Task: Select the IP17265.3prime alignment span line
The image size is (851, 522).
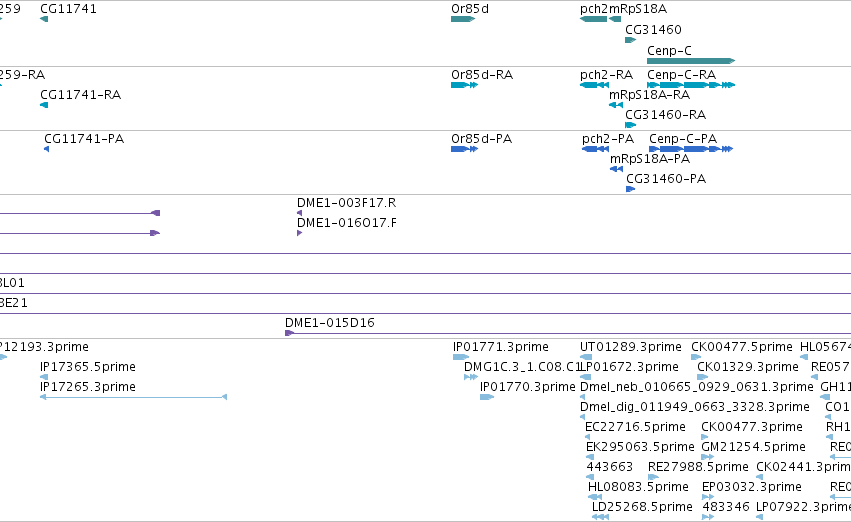Action: coord(134,397)
